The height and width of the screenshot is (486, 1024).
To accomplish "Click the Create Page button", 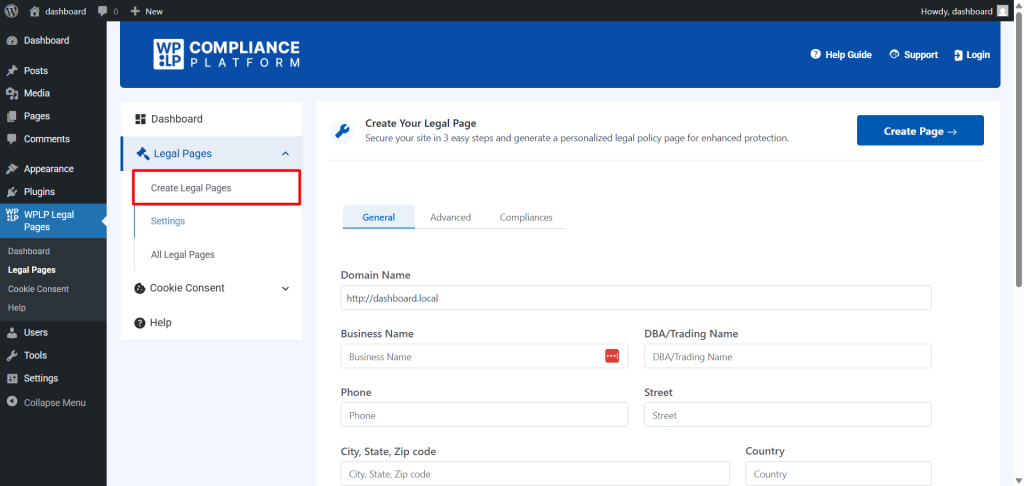I will tap(920, 131).
